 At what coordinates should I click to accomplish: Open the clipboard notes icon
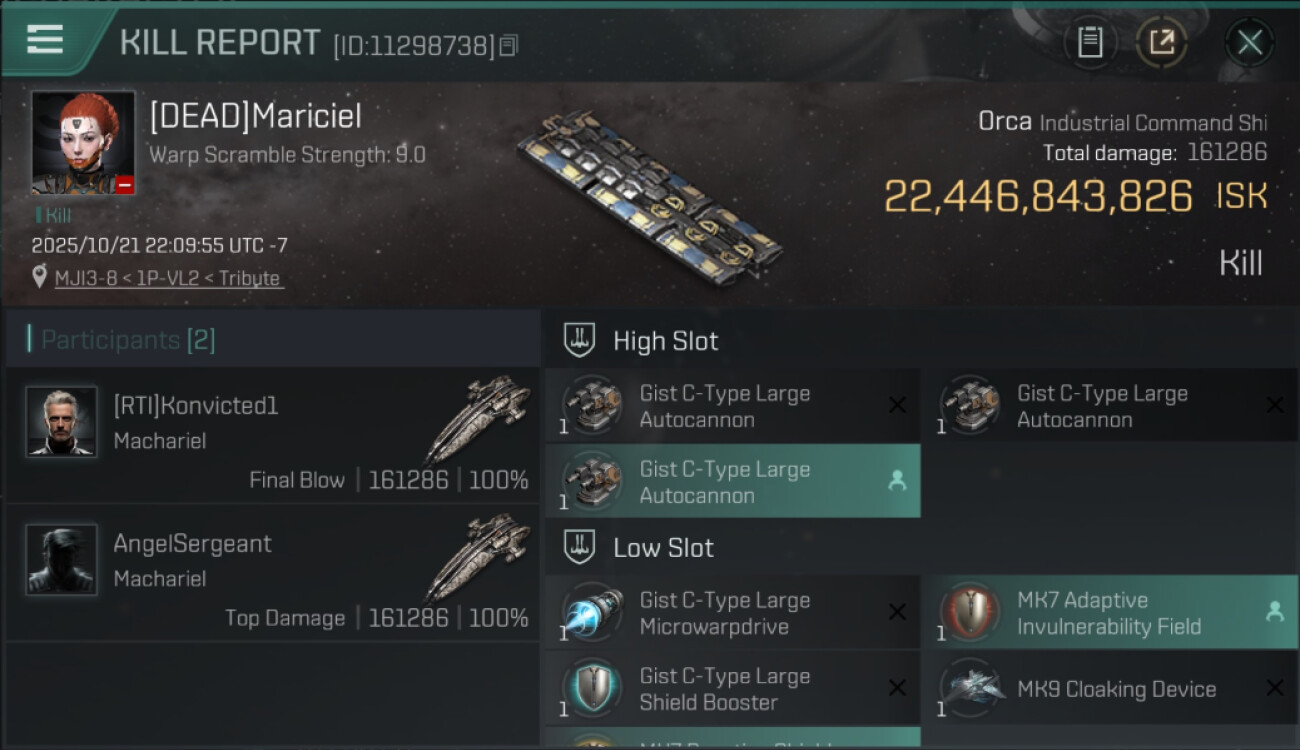tap(1090, 42)
